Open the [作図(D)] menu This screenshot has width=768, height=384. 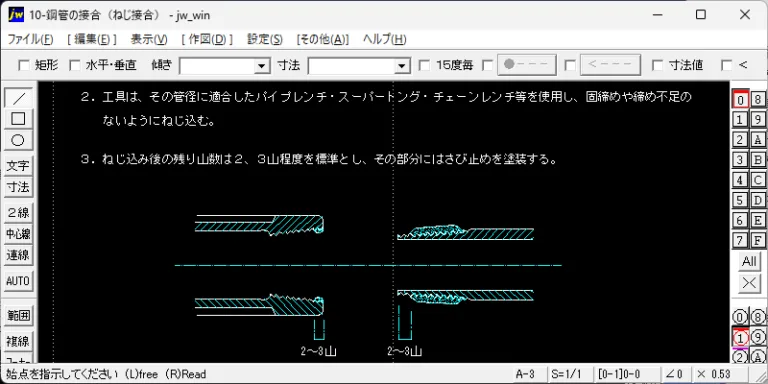pyautogui.click(x=207, y=40)
